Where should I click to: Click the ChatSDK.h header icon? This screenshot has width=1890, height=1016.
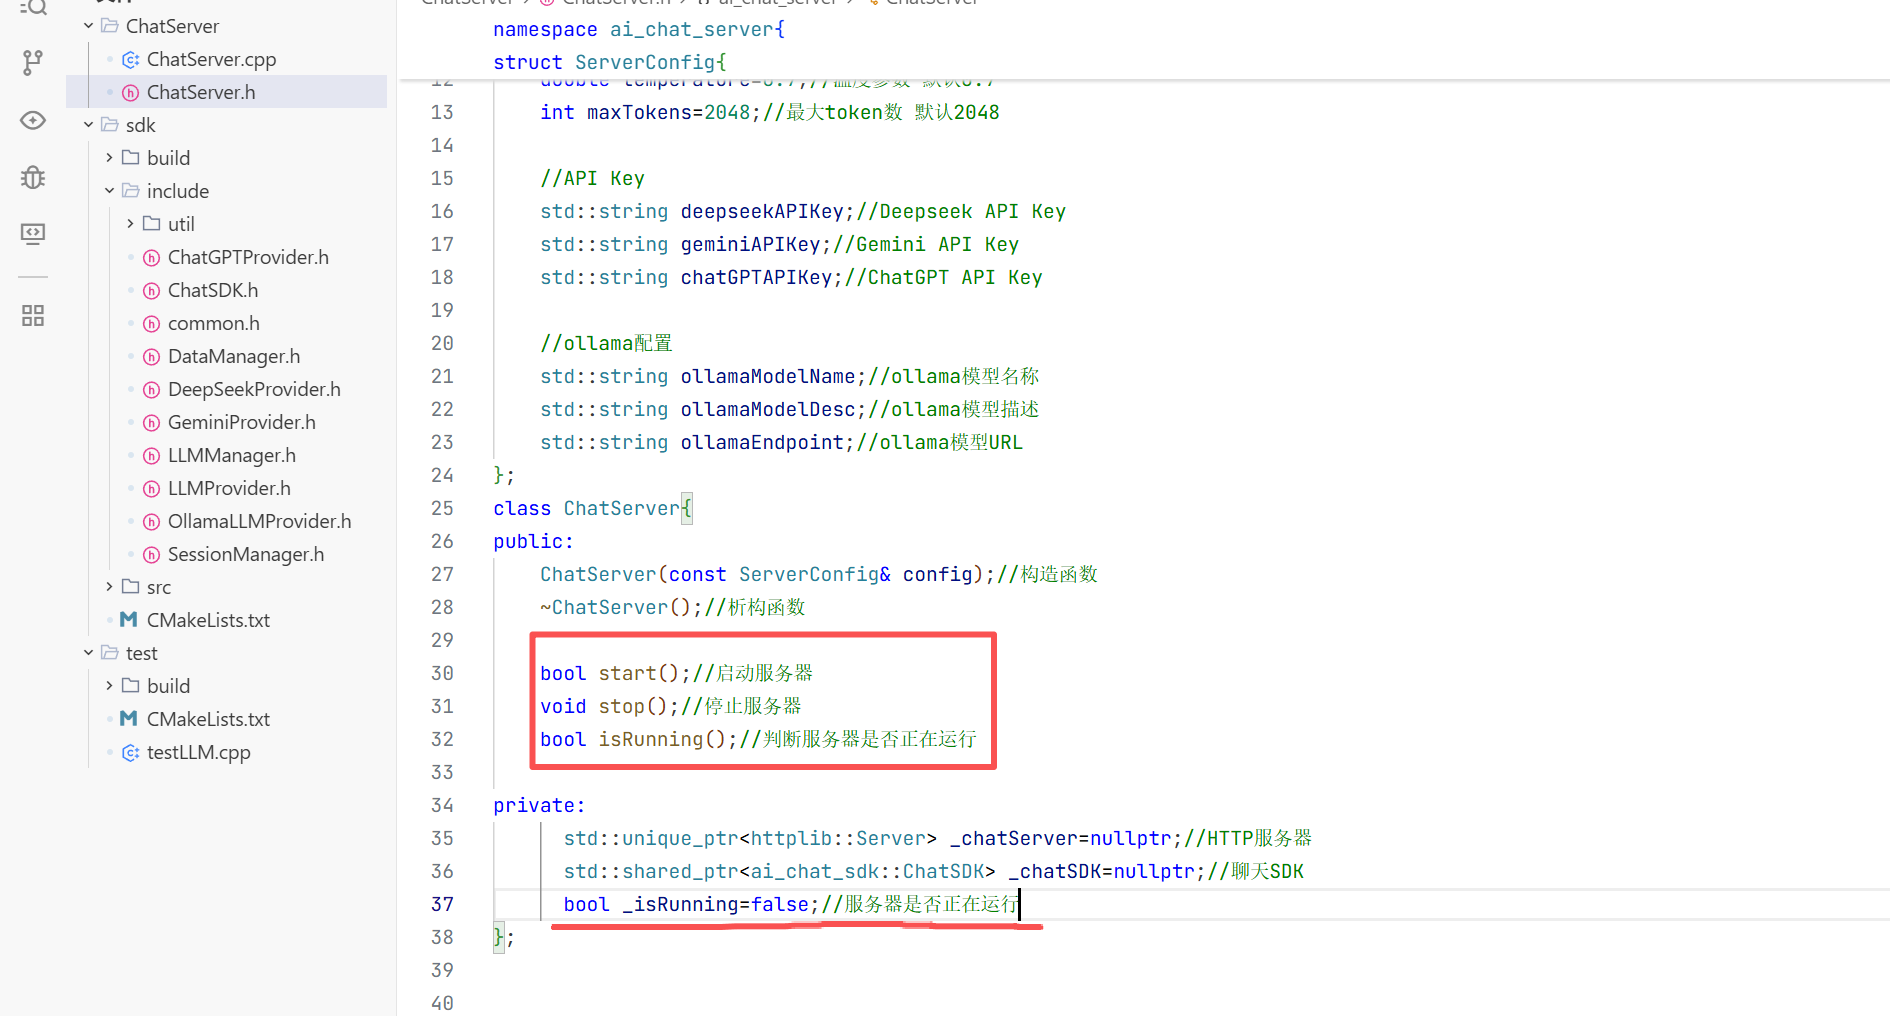(151, 291)
